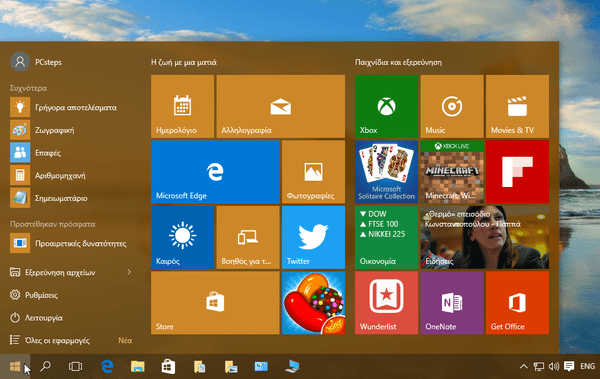The image size is (600, 379).
Task: Open the OneNote tile
Action: pos(452,303)
